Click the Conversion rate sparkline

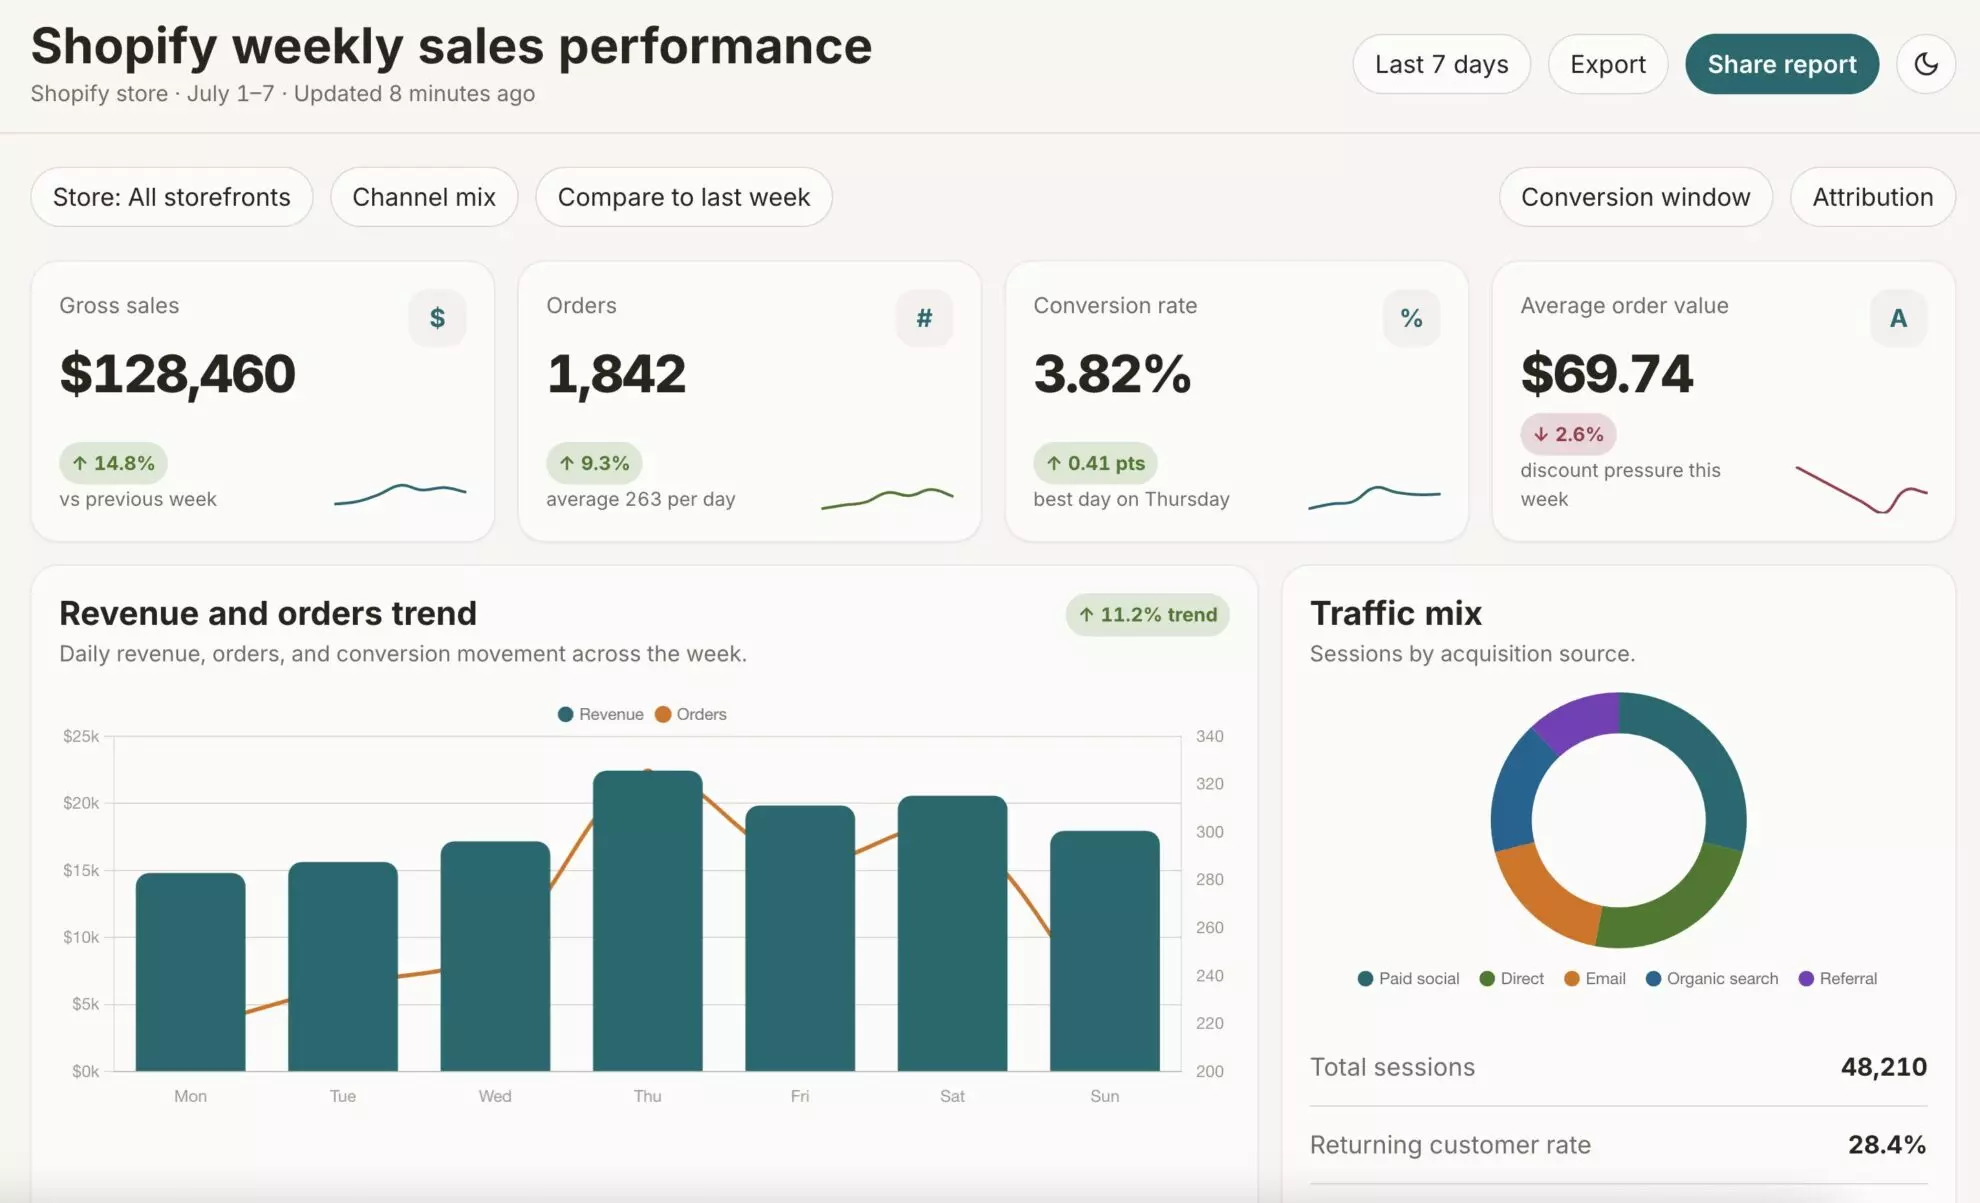[1374, 497]
